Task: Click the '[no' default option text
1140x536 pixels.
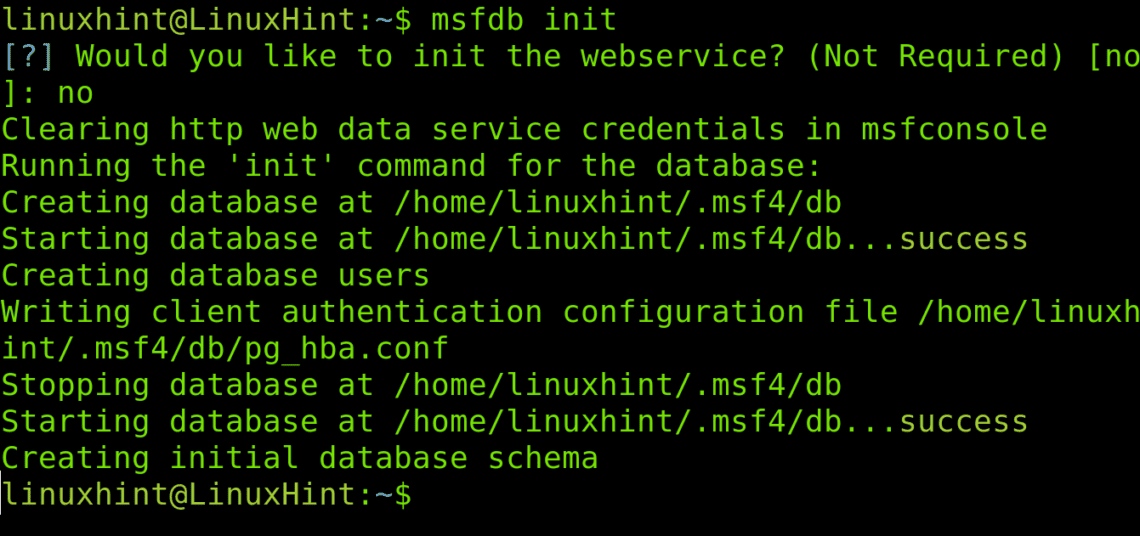Action: 1114,56
